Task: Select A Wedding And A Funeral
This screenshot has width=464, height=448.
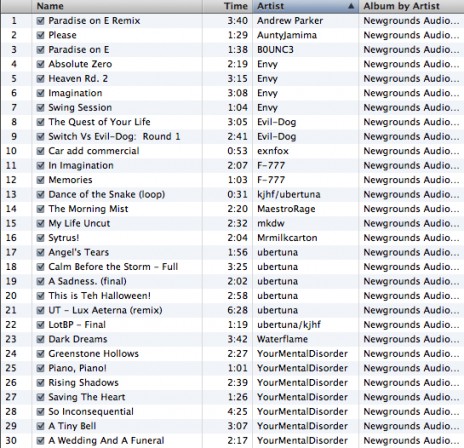Action: 106,441
